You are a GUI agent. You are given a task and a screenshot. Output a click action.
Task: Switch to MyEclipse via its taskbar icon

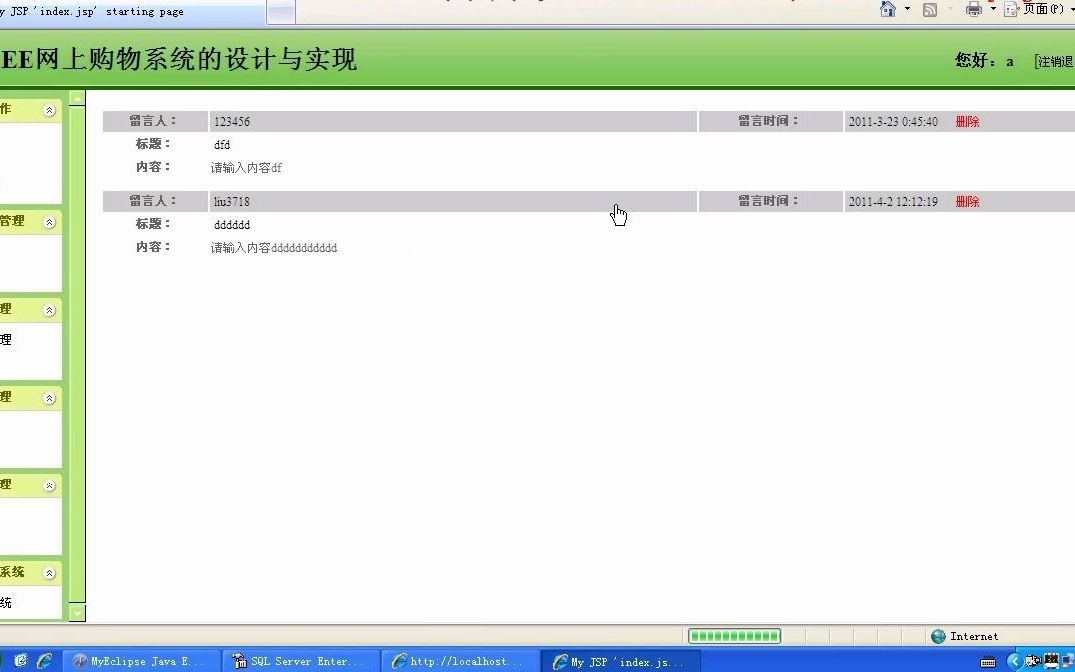[x=140, y=660]
